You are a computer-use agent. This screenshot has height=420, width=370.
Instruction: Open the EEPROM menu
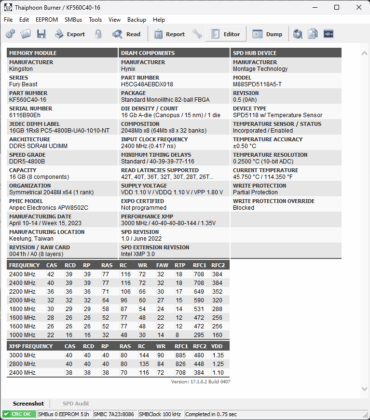47,20
